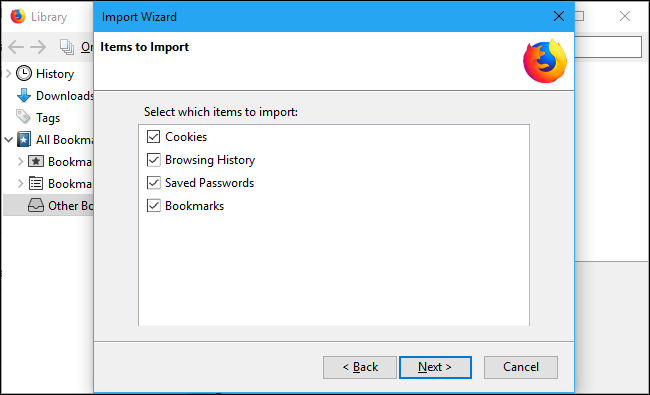Expand the Bookmarks Menu tree node
This screenshot has width=650, height=395.
20,183
